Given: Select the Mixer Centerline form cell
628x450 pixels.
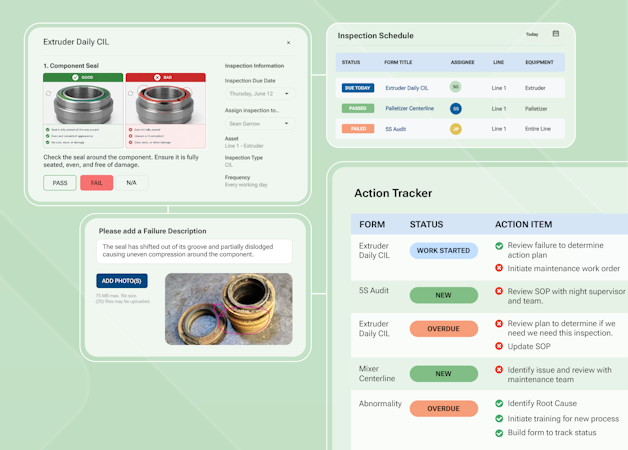Looking at the screenshot, I should [377, 374].
